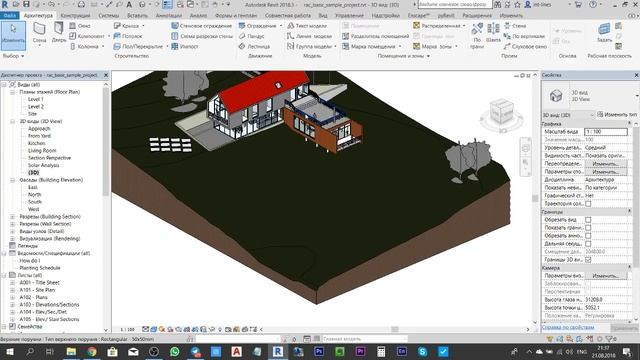
Task: Click the Масштаб вида 1:100 field
Action: pos(606,132)
